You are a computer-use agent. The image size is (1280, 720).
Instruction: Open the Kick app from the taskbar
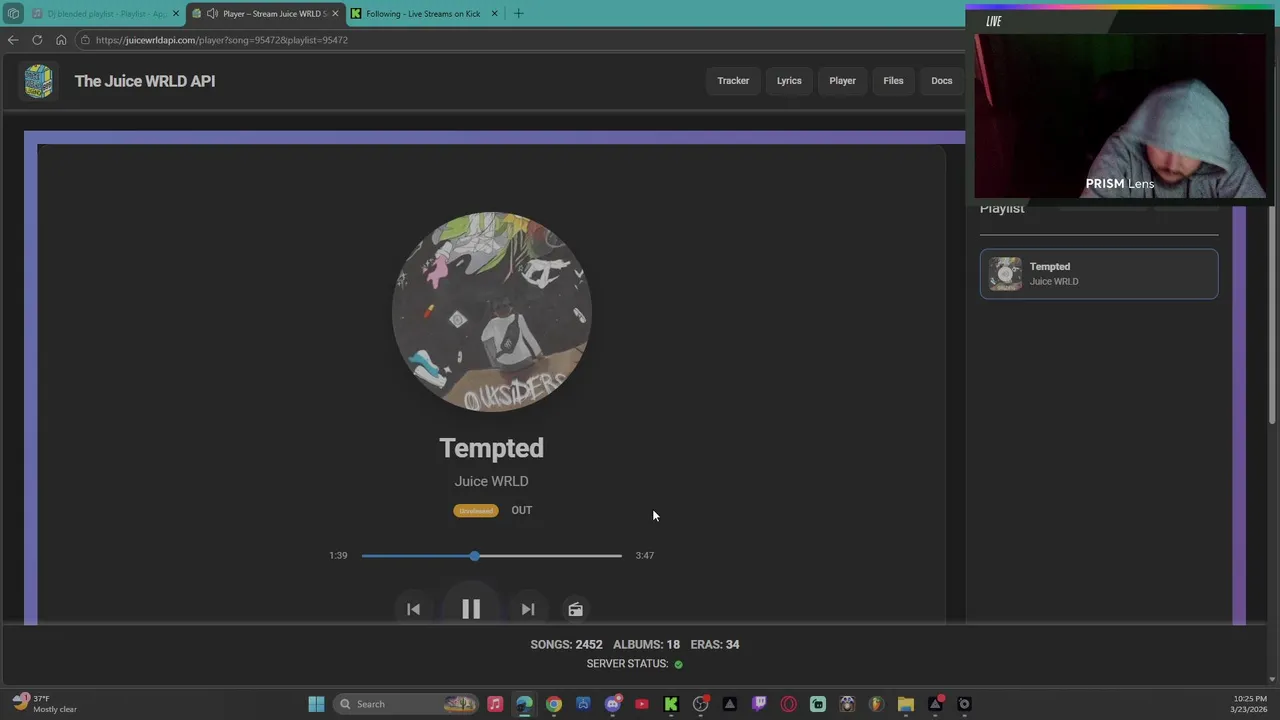tap(671, 704)
